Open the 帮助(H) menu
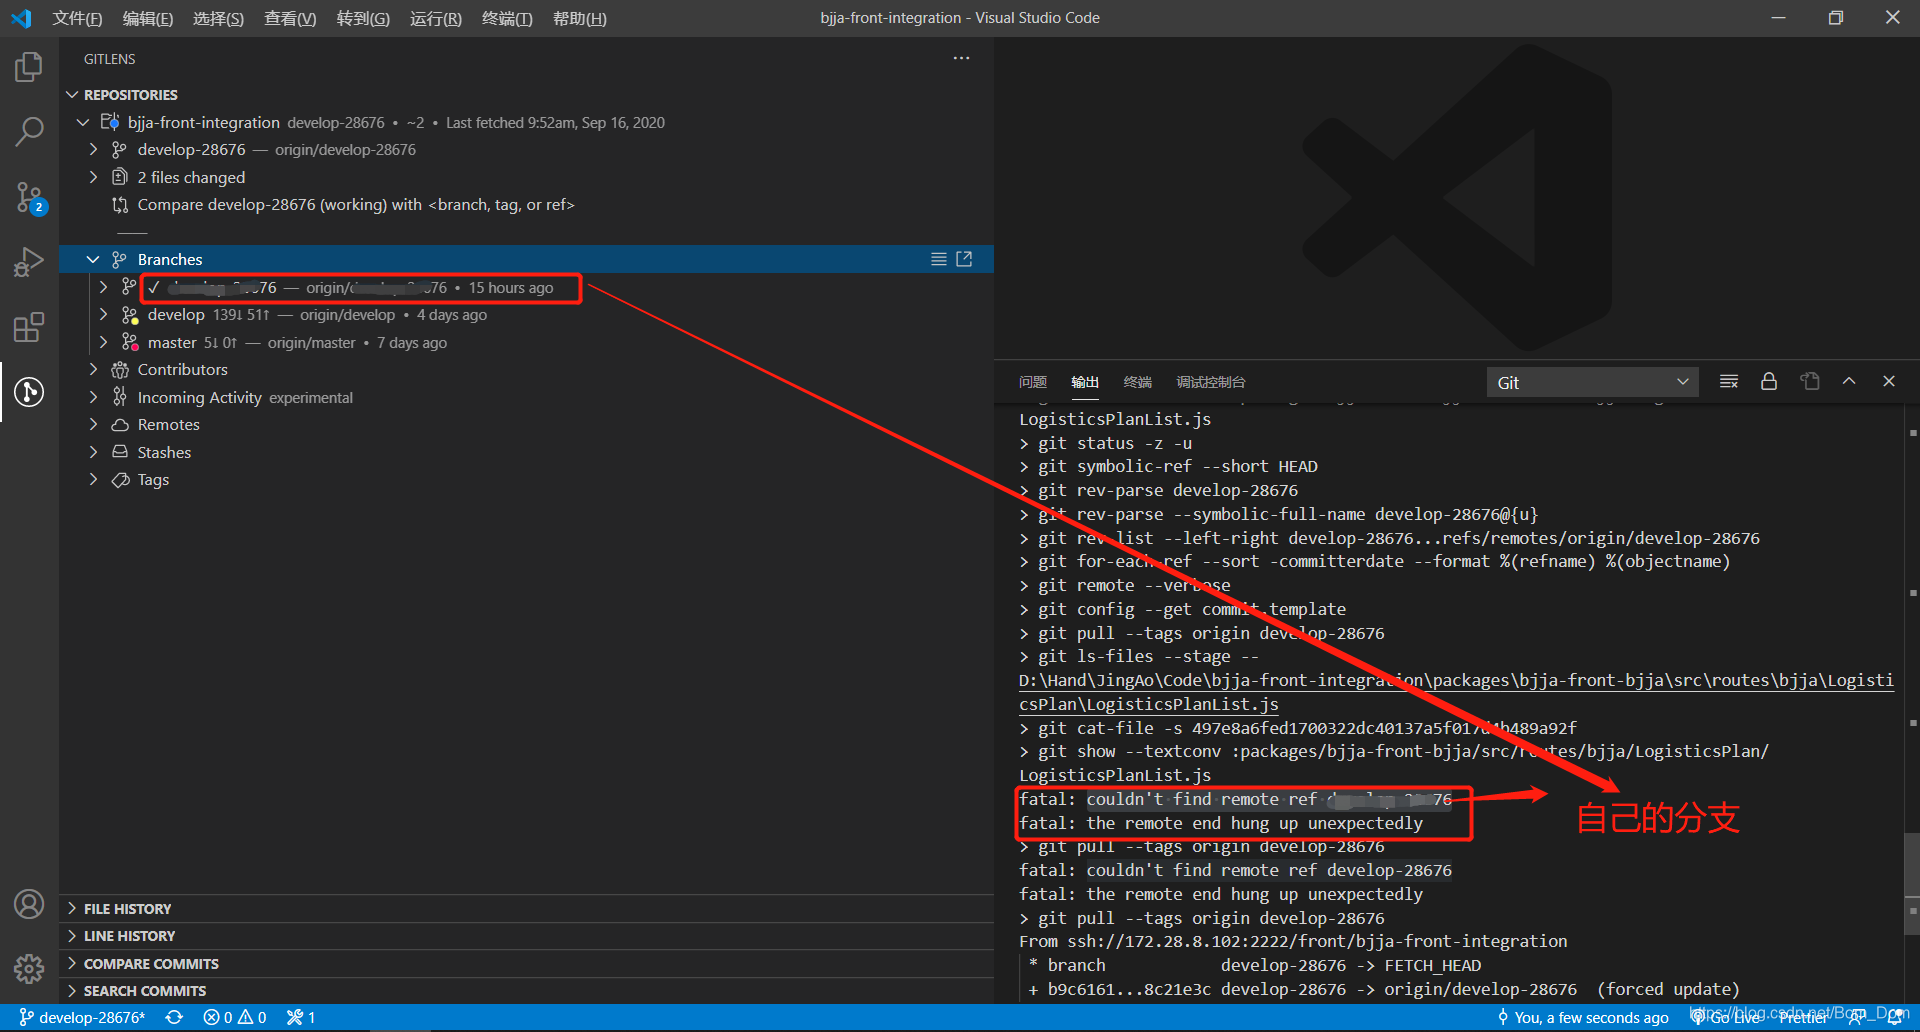1920x1032 pixels. point(580,18)
